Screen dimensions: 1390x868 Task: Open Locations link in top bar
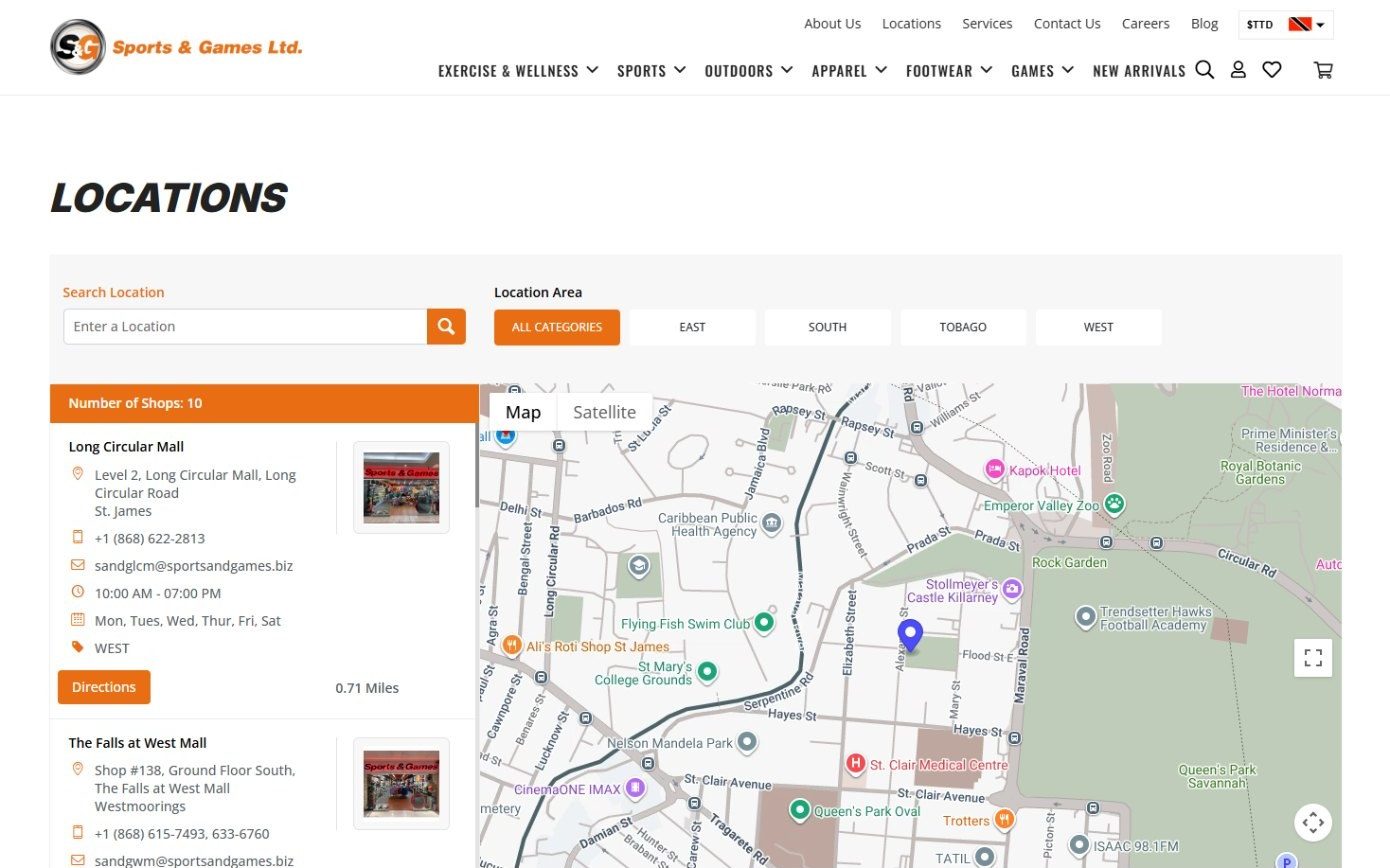pos(911,23)
